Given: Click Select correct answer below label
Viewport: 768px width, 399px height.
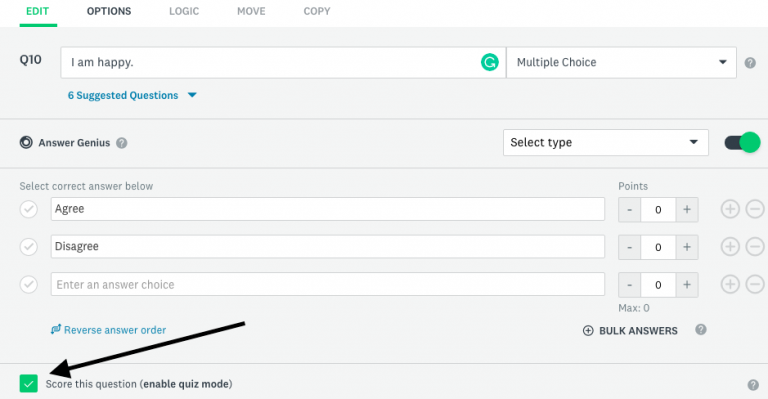Looking at the screenshot, I should 86,186.
